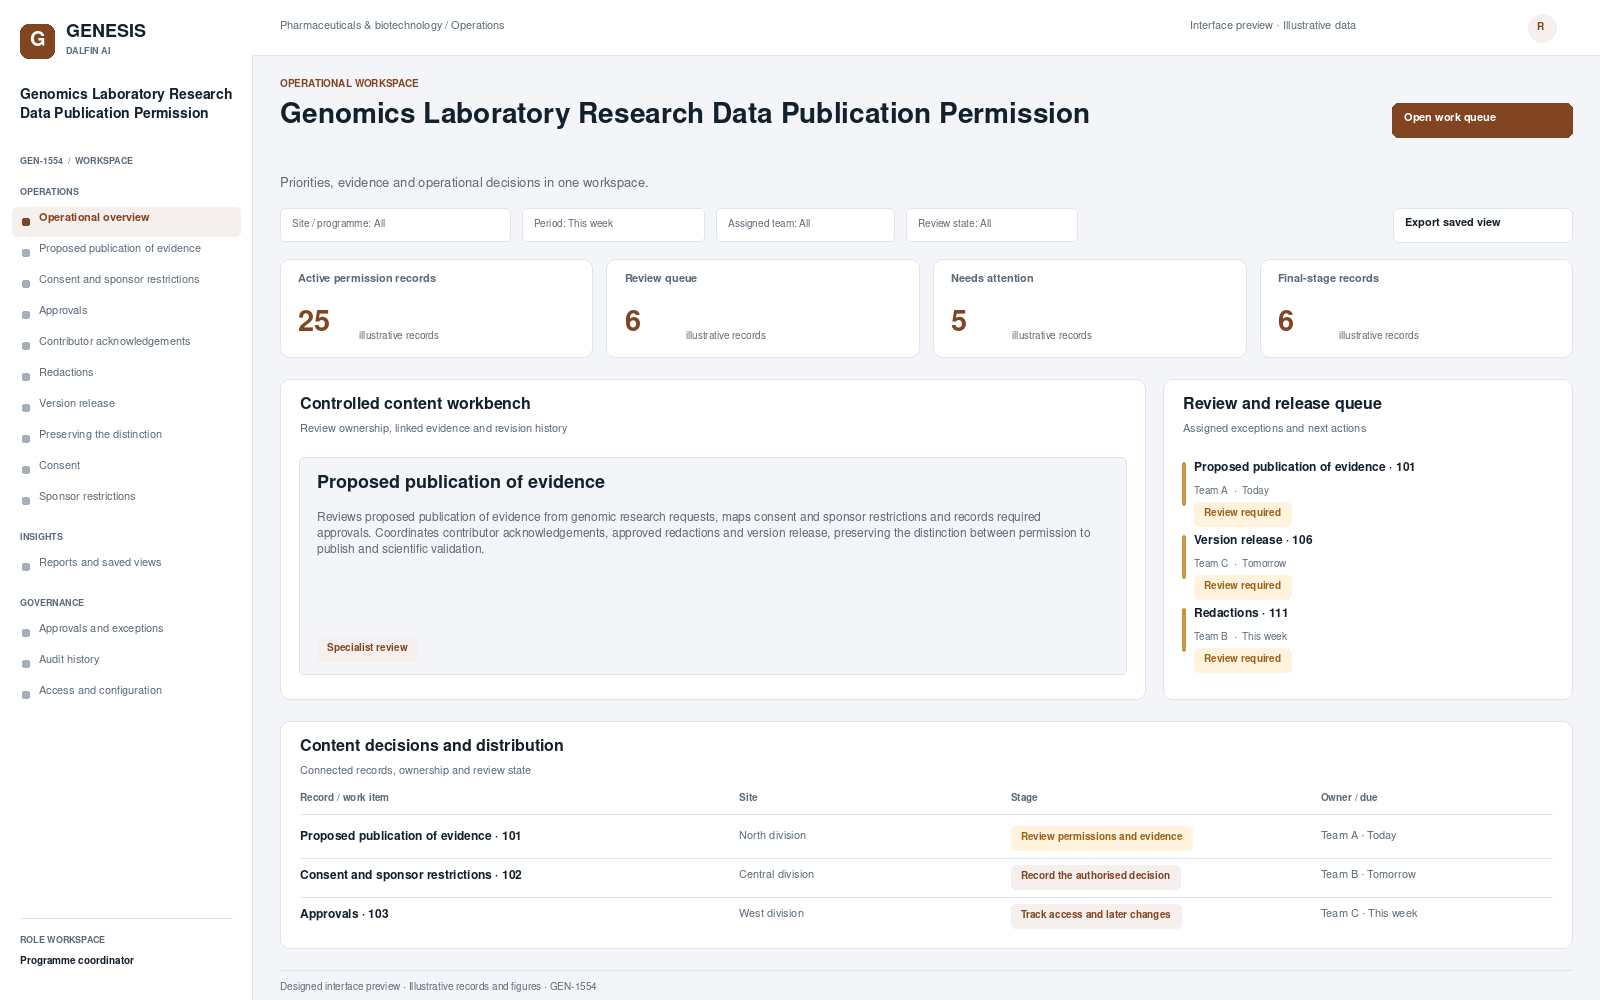Open queue item Redactions · 111
This screenshot has width=1600, height=1000.
point(1241,613)
